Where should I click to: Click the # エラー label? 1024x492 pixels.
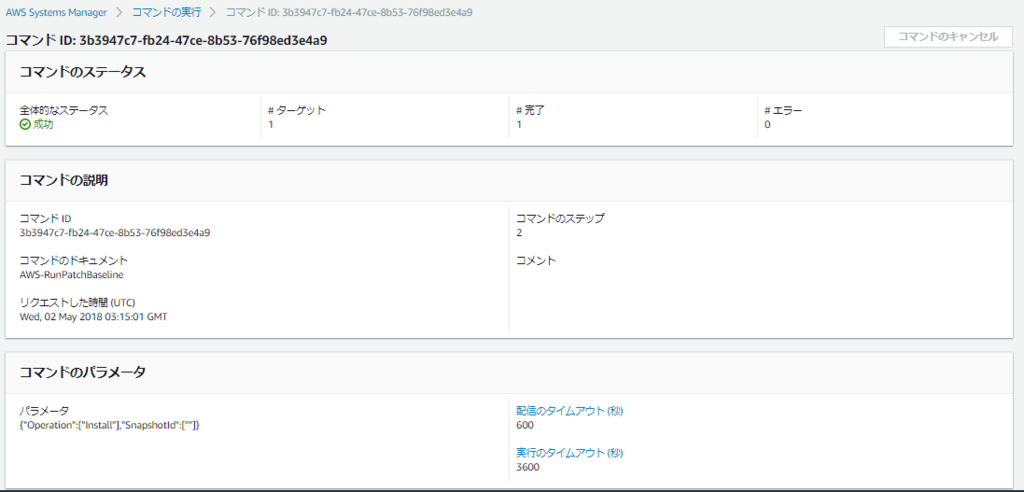tap(783, 110)
